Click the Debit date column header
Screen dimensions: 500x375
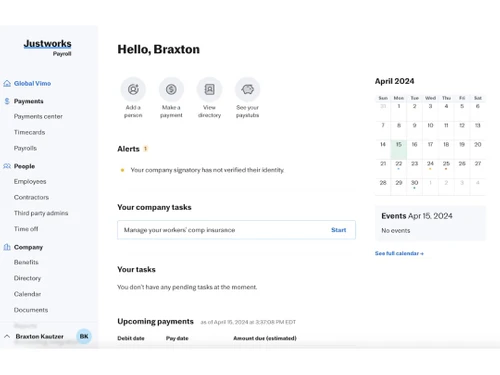(131, 338)
